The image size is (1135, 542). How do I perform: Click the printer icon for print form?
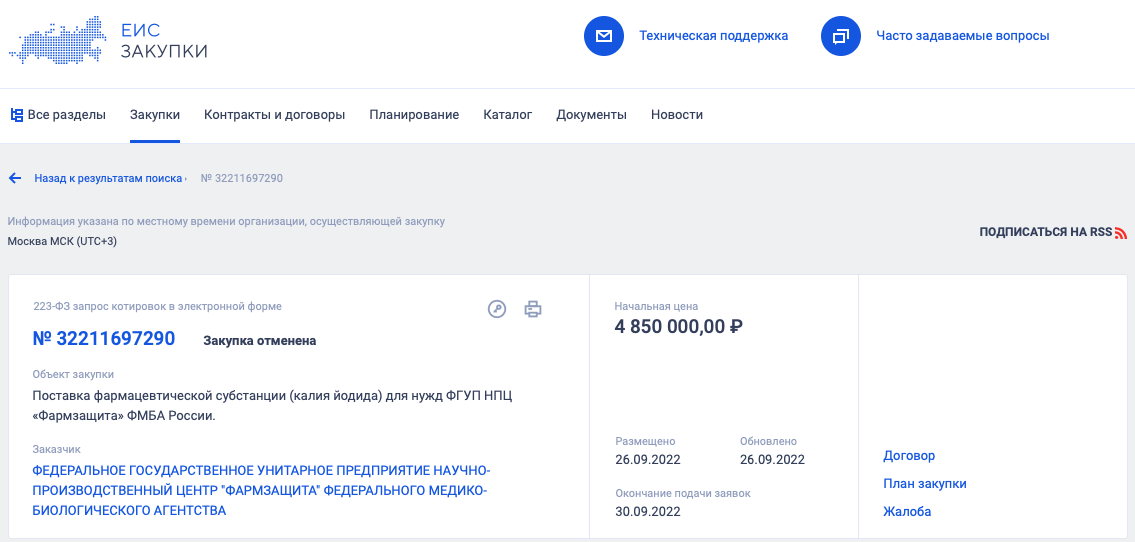click(533, 309)
